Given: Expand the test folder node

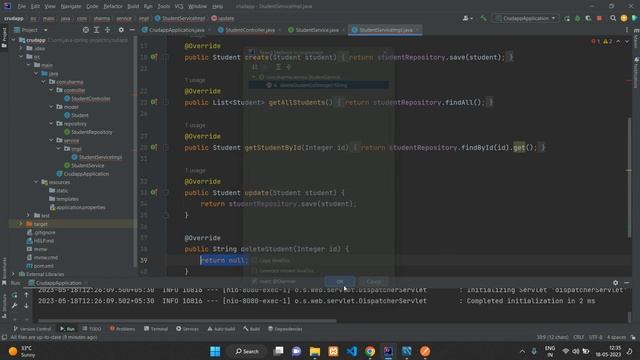Looking at the screenshot, I should [x=29, y=216].
